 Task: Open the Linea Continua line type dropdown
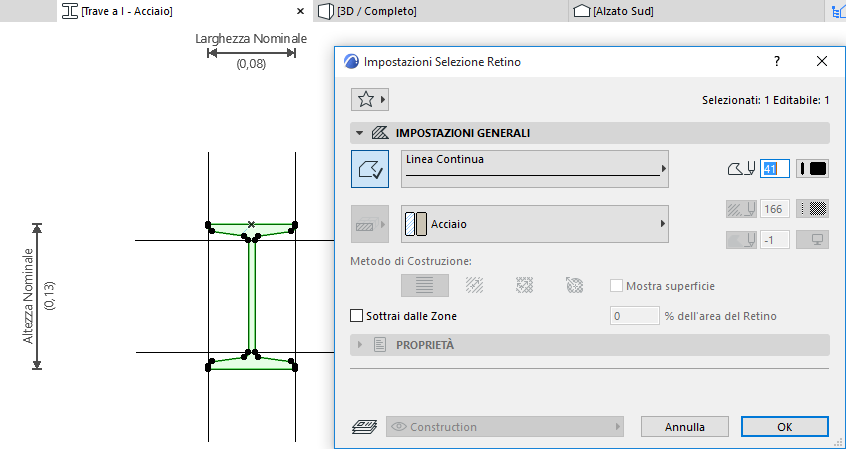click(535, 169)
